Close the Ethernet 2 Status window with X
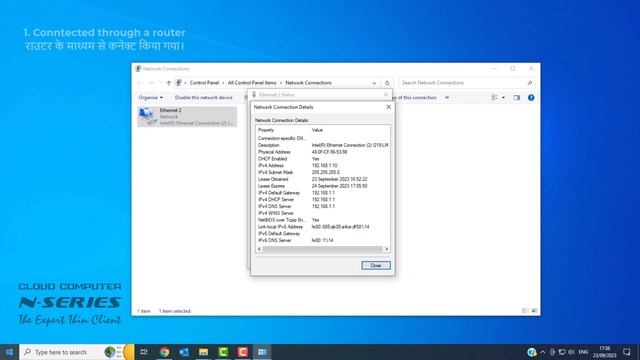 click(386, 95)
